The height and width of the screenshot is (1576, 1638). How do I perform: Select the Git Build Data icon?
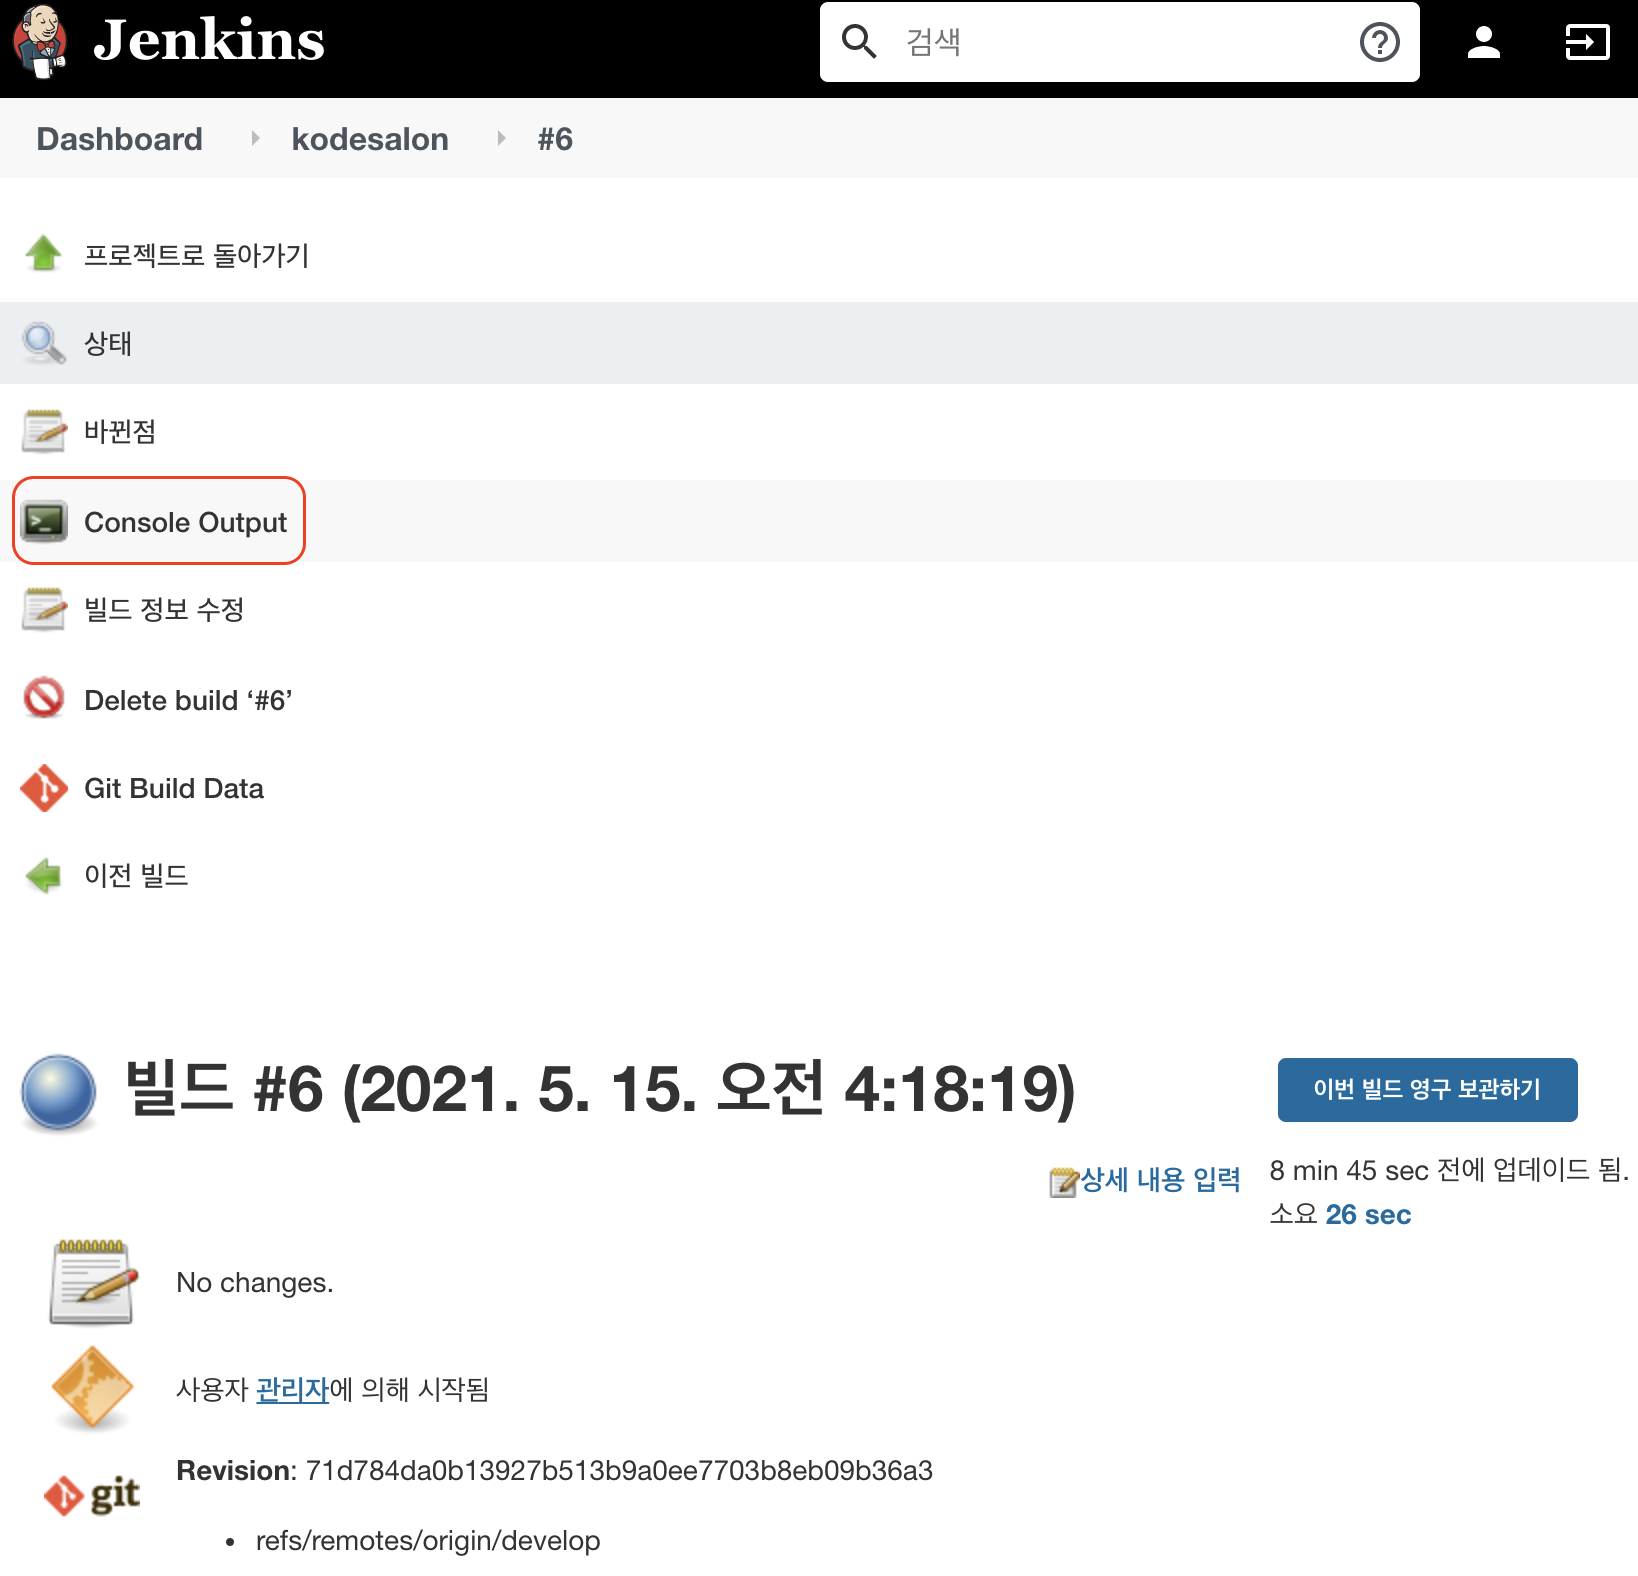(x=44, y=788)
